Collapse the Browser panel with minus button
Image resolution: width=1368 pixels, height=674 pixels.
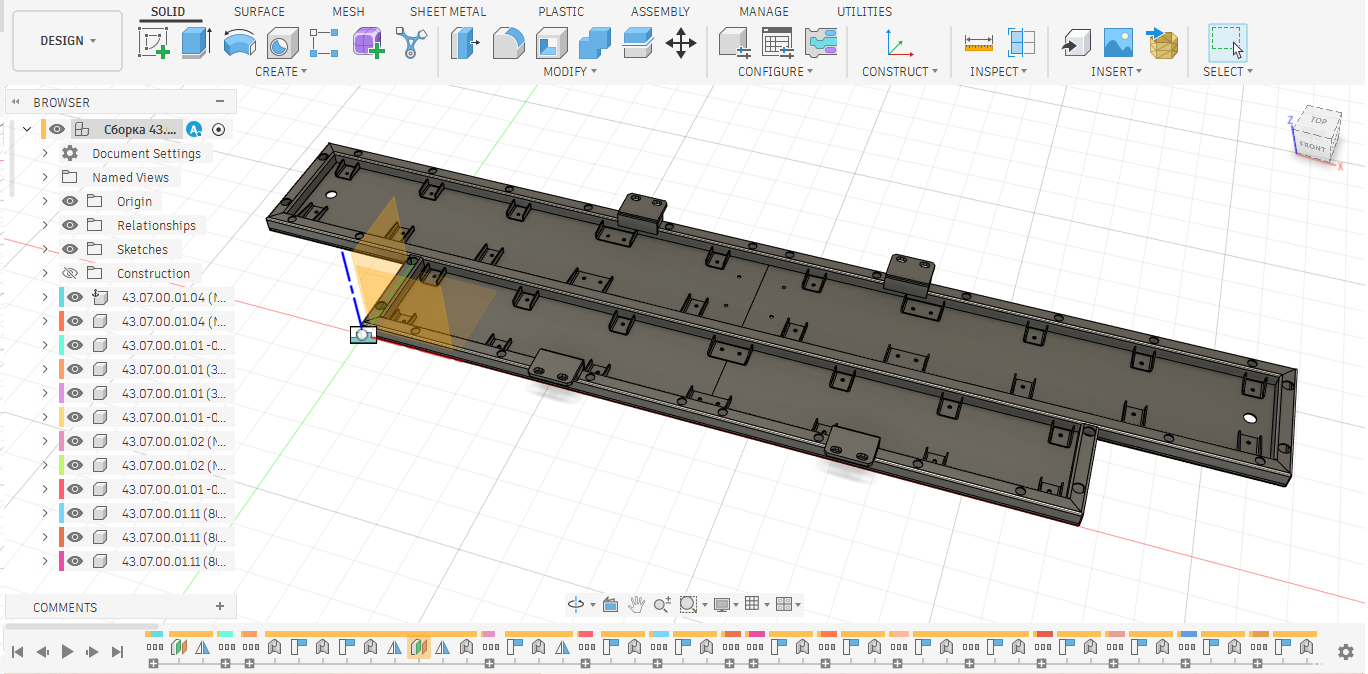coord(220,101)
